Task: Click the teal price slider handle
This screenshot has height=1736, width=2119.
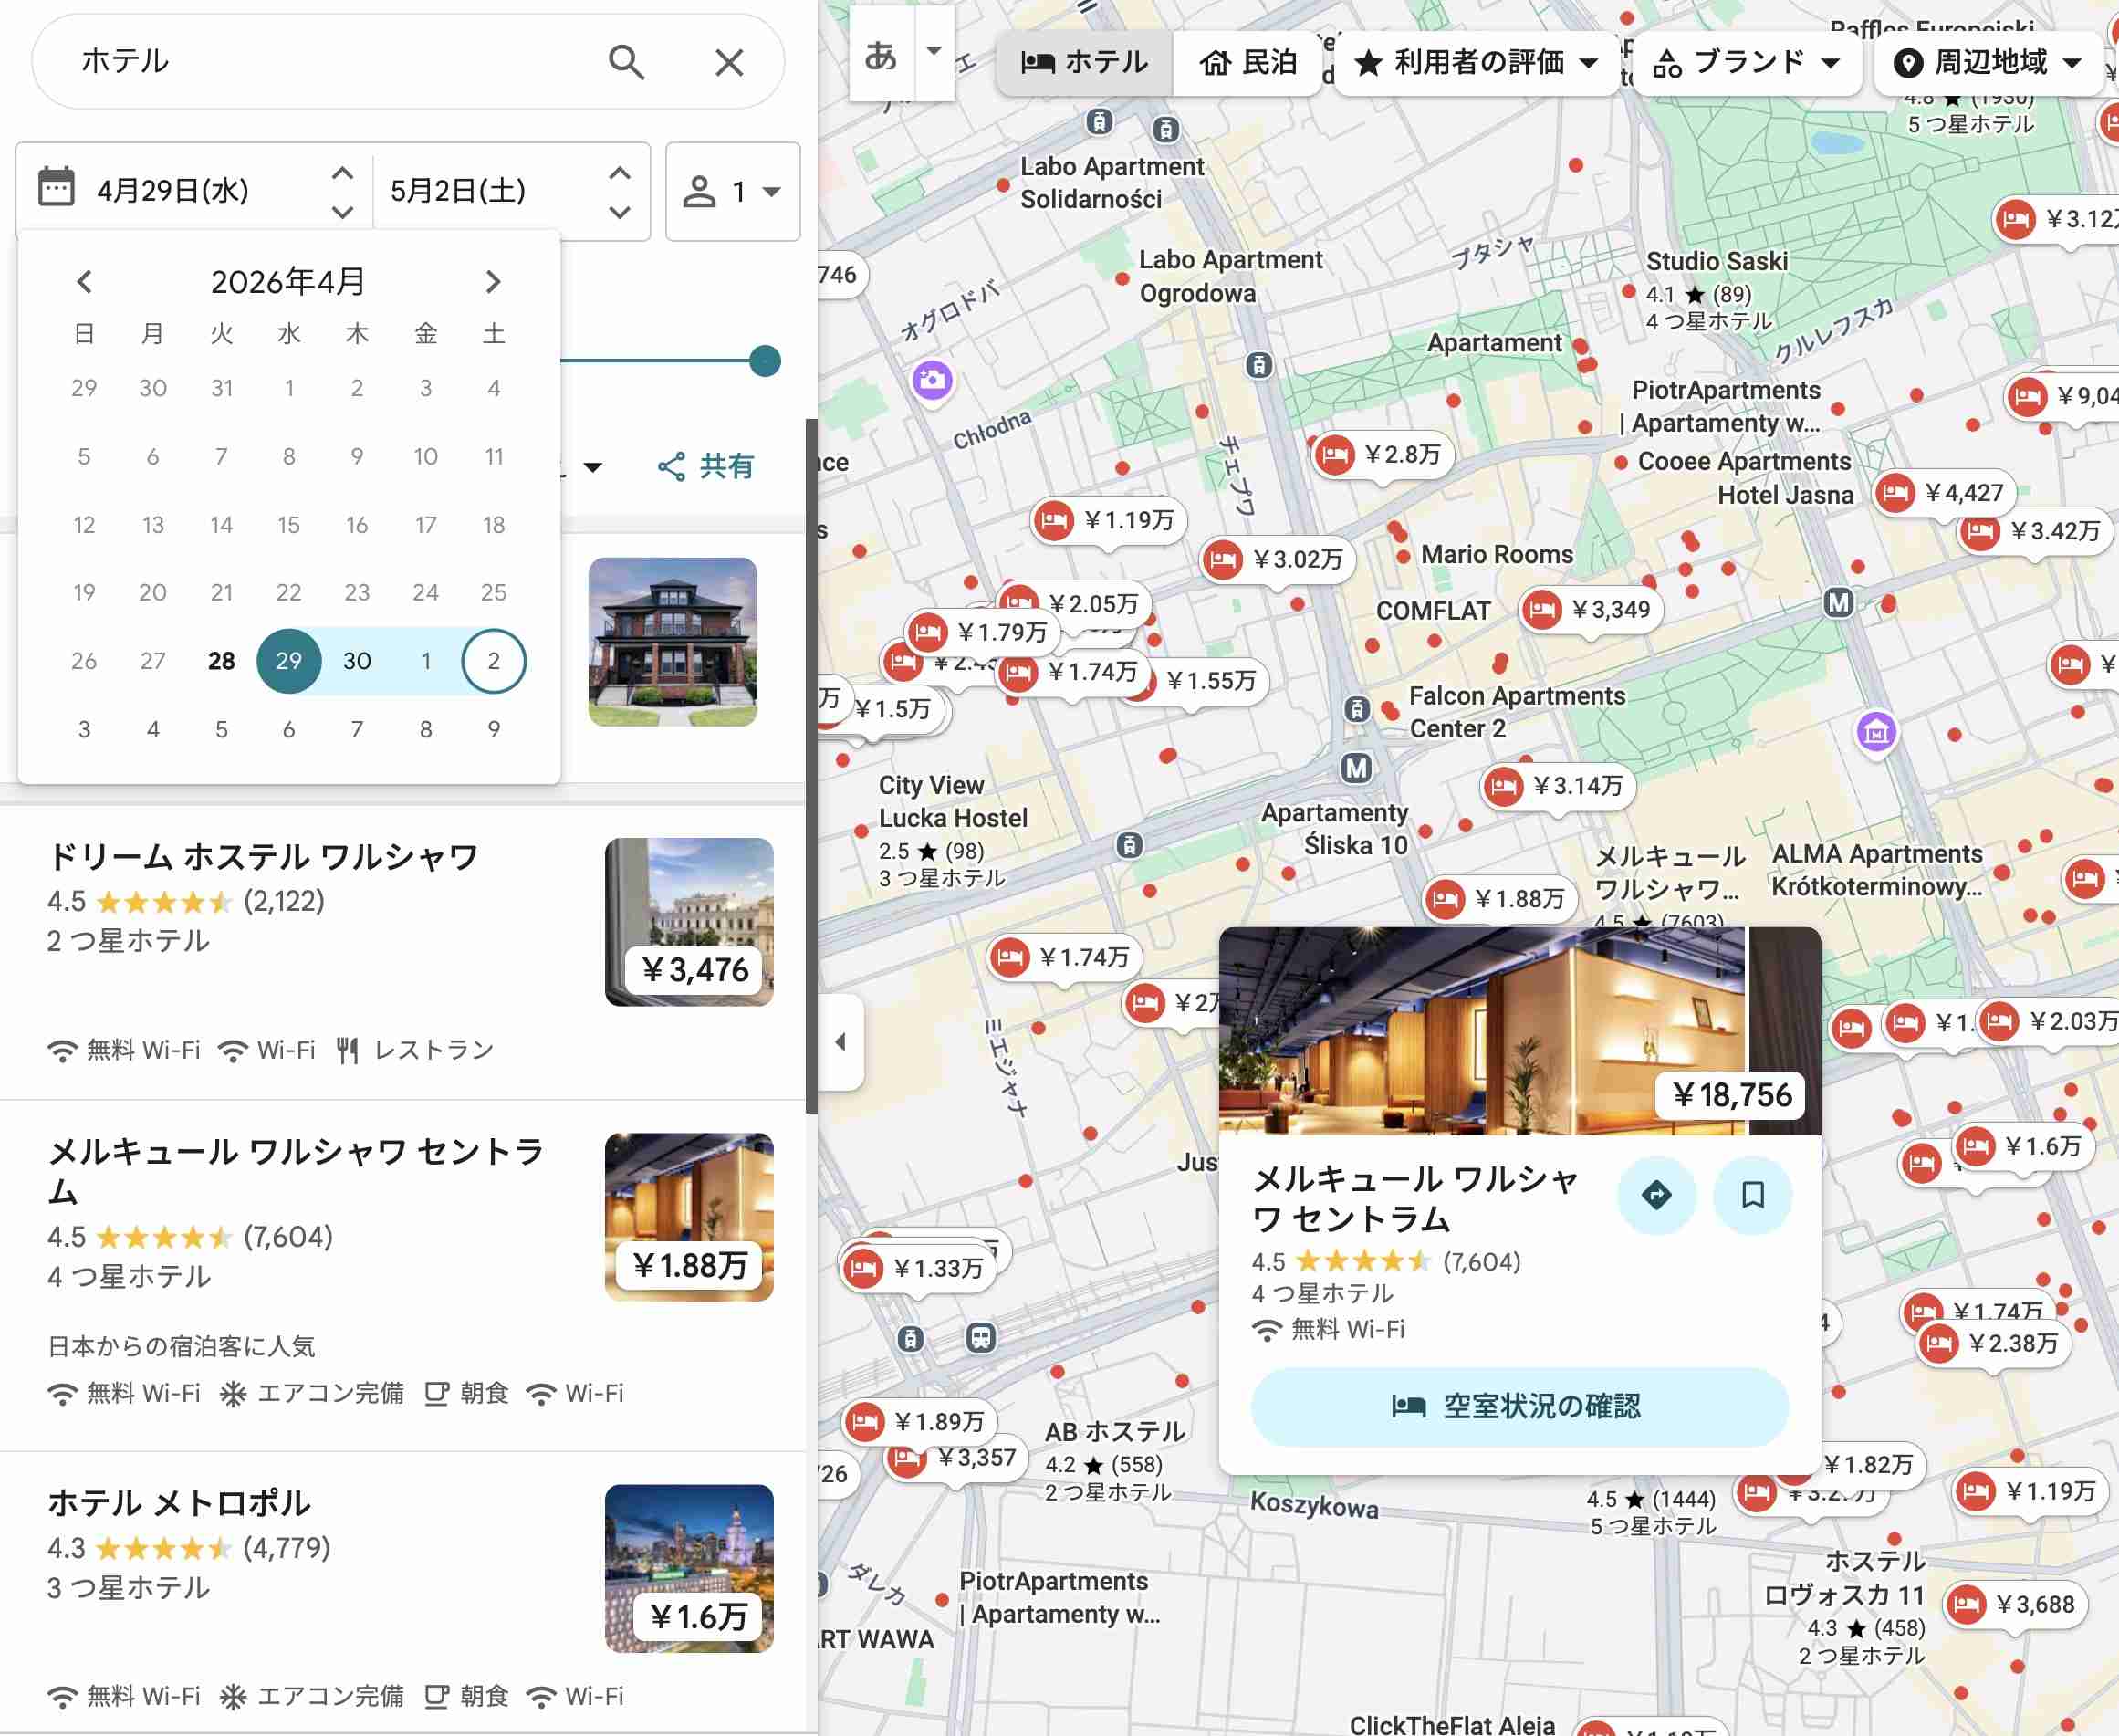Action: point(763,361)
